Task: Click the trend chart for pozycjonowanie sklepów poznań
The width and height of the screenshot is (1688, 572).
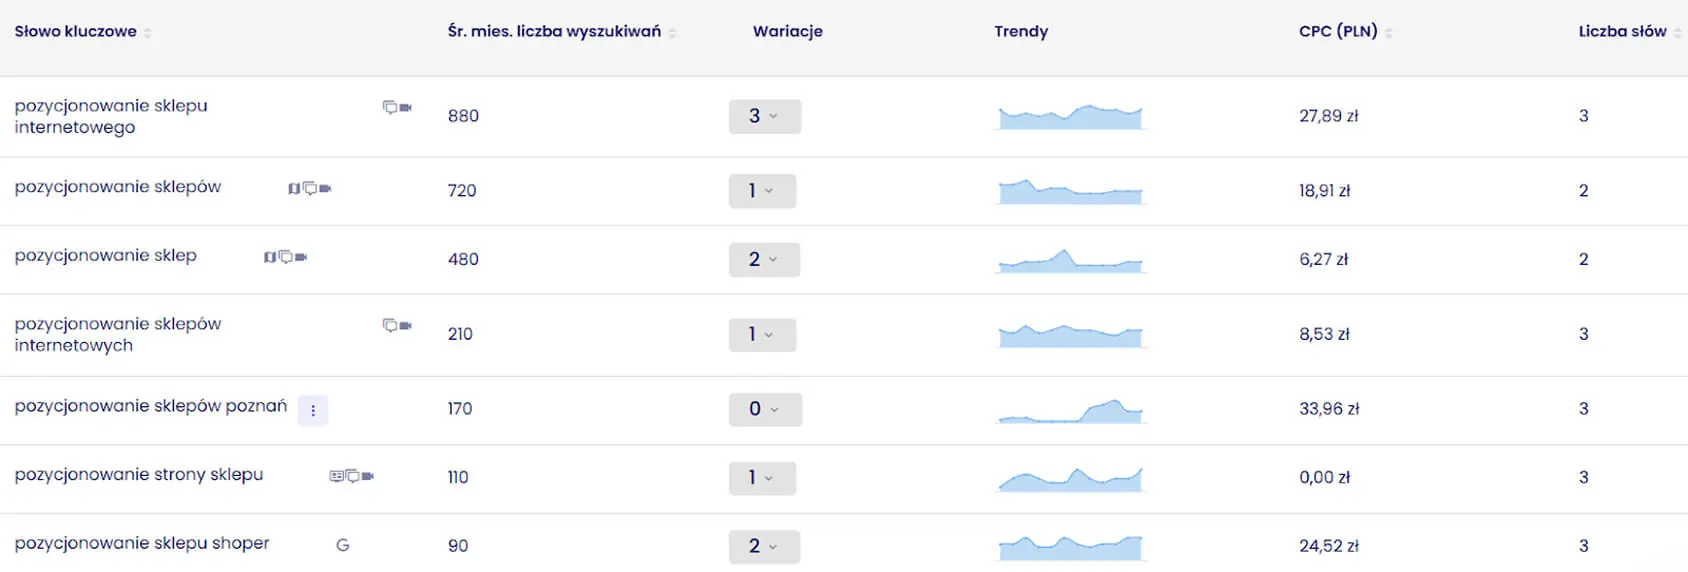Action: tap(1071, 410)
